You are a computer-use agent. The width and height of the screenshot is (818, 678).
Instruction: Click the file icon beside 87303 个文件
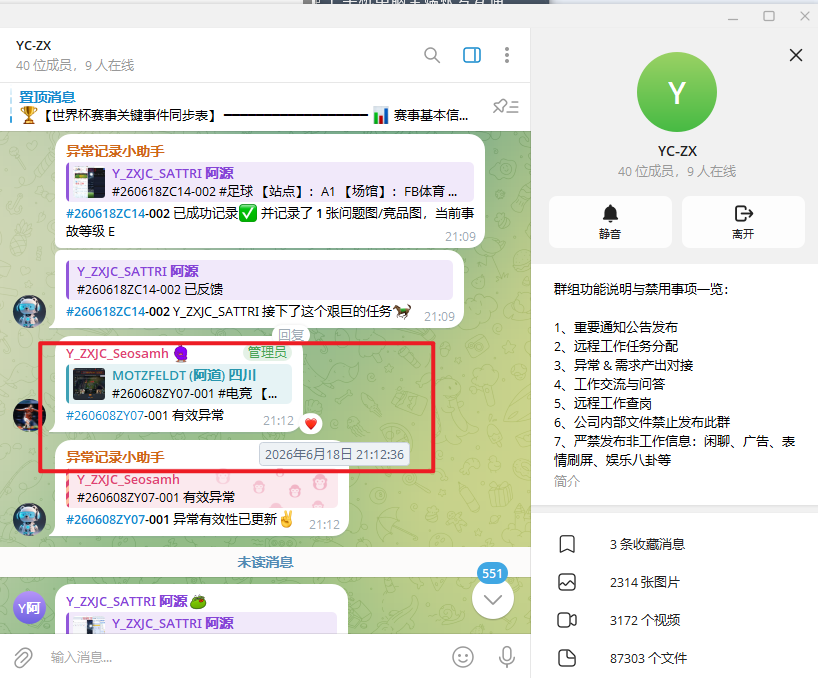click(567, 658)
